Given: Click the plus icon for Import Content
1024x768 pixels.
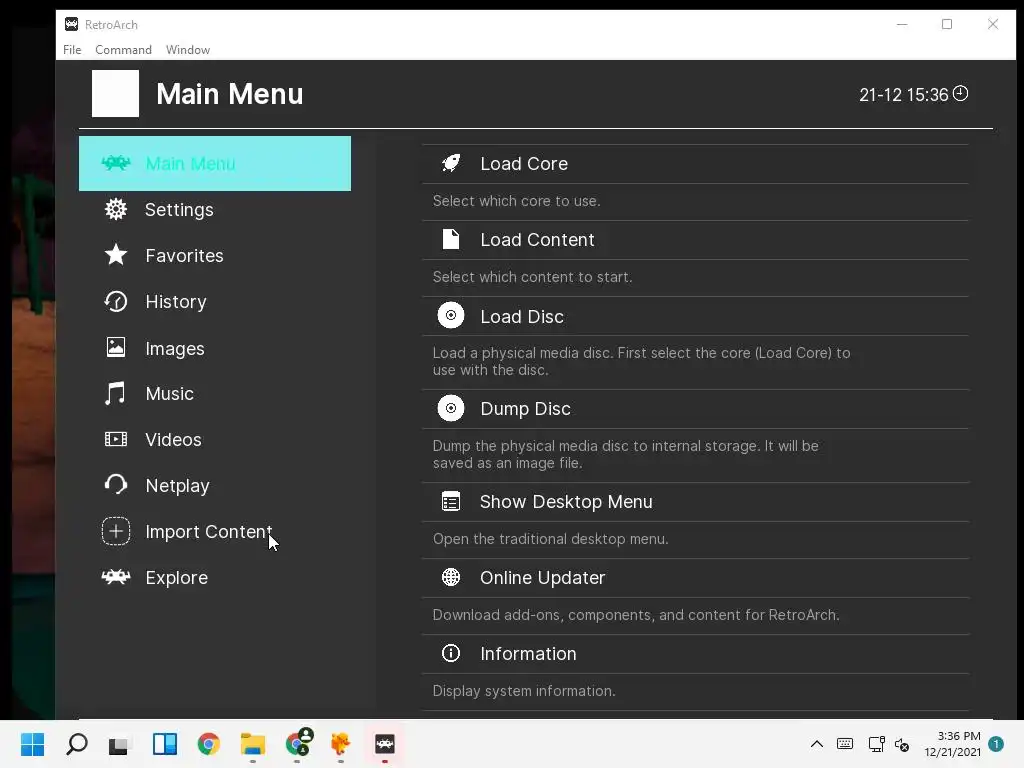Looking at the screenshot, I should pyautogui.click(x=116, y=531).
